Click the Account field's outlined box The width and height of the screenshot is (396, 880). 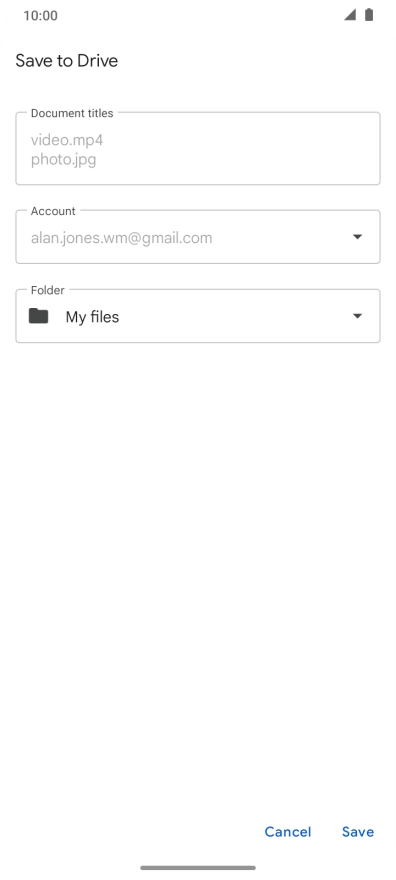198,237
